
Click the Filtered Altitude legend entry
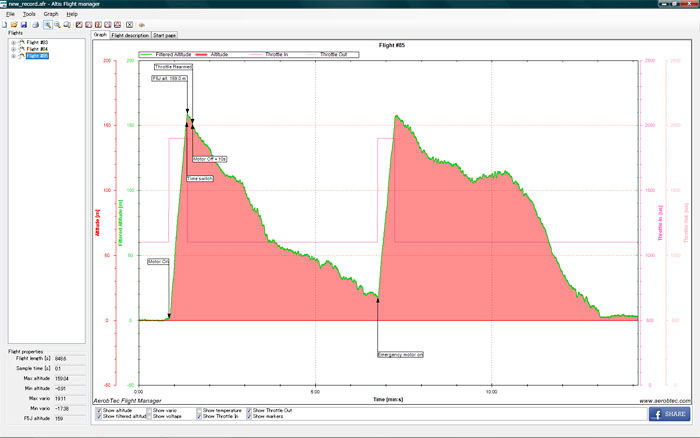coord(166,54)
